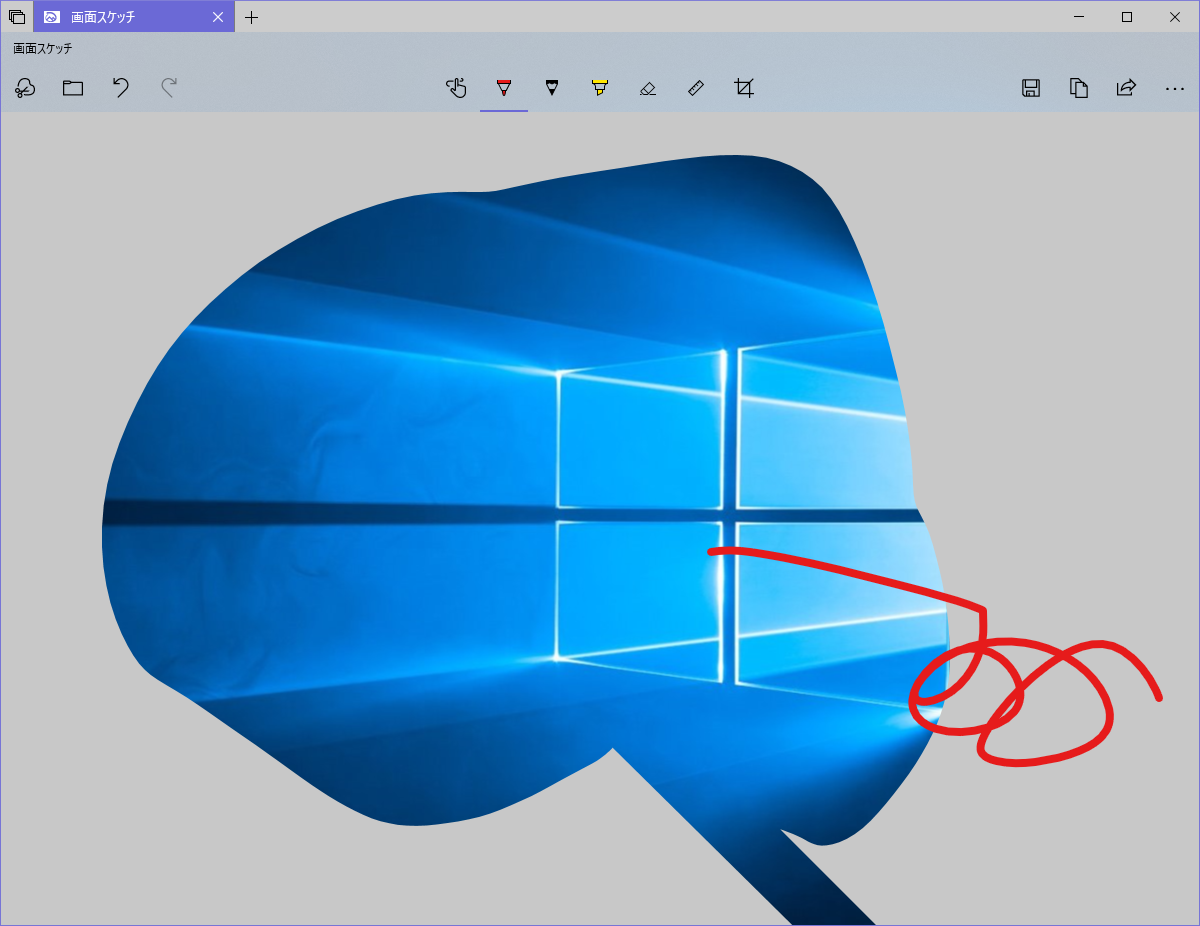Screen dimensions: 1200x926
Task: Open a file with the folder icon
Action: tap(73, 88)
